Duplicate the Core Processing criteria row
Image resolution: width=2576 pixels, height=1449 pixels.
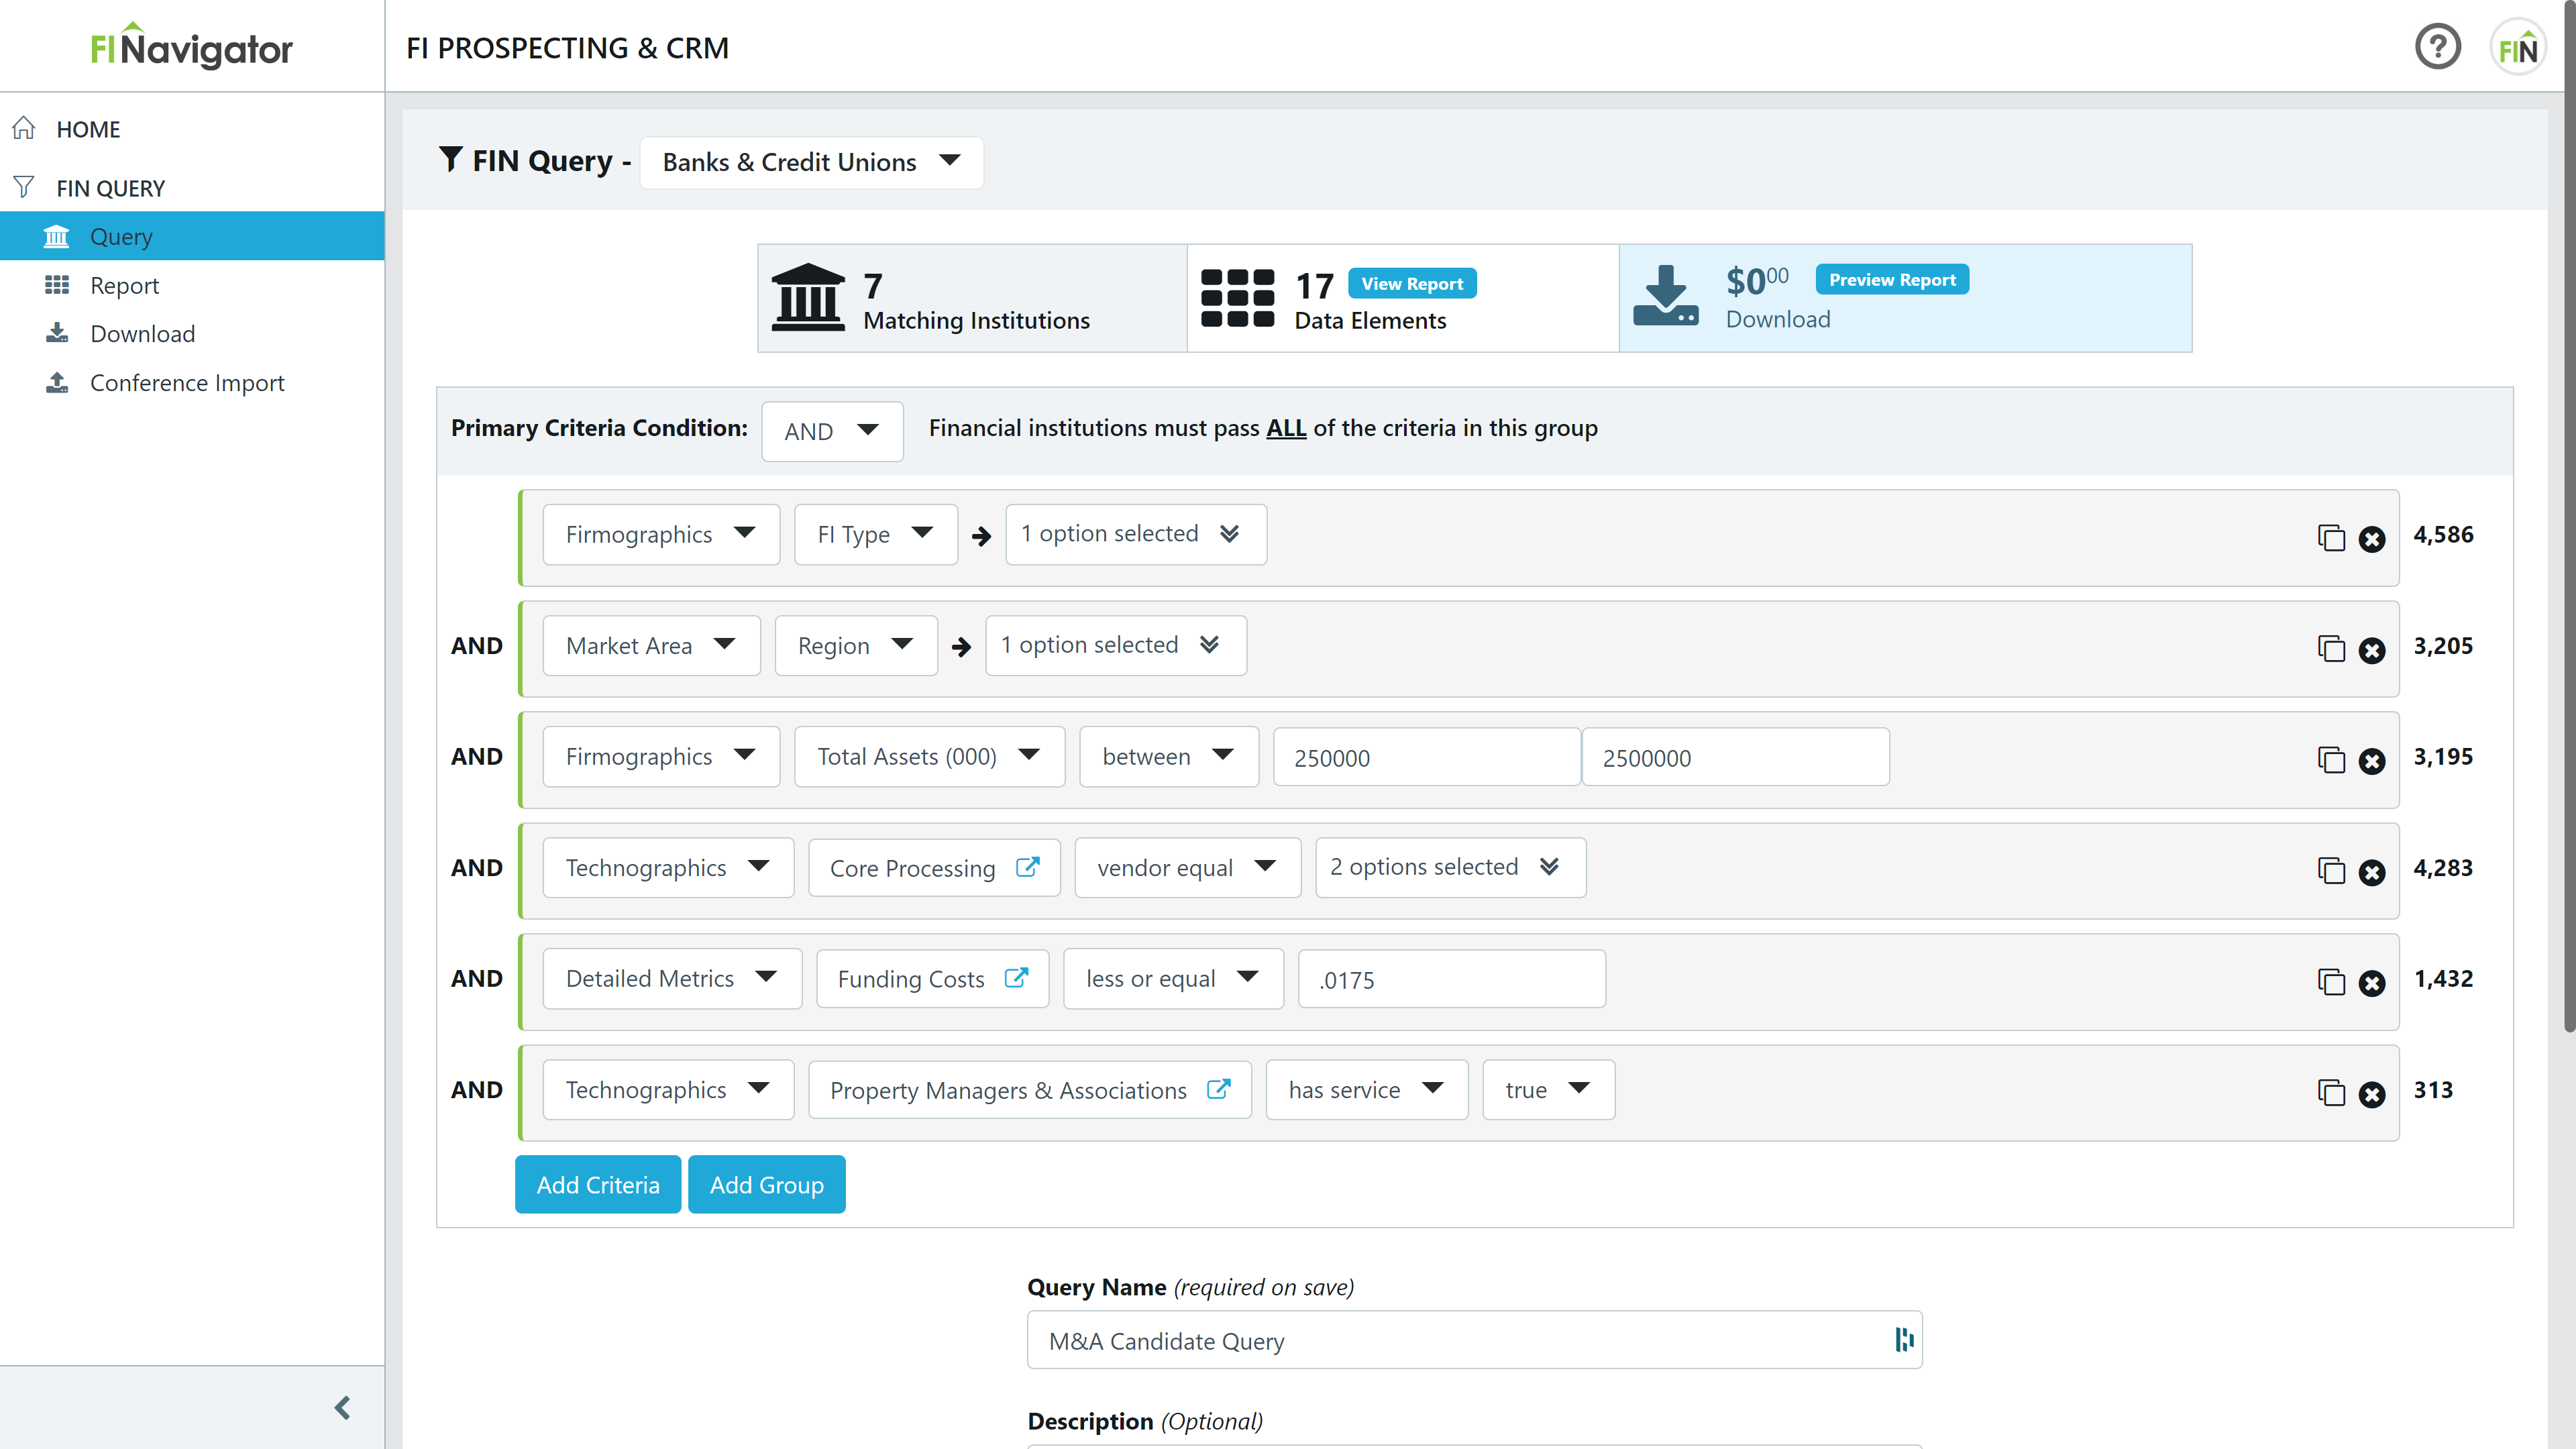(2331, 871)
